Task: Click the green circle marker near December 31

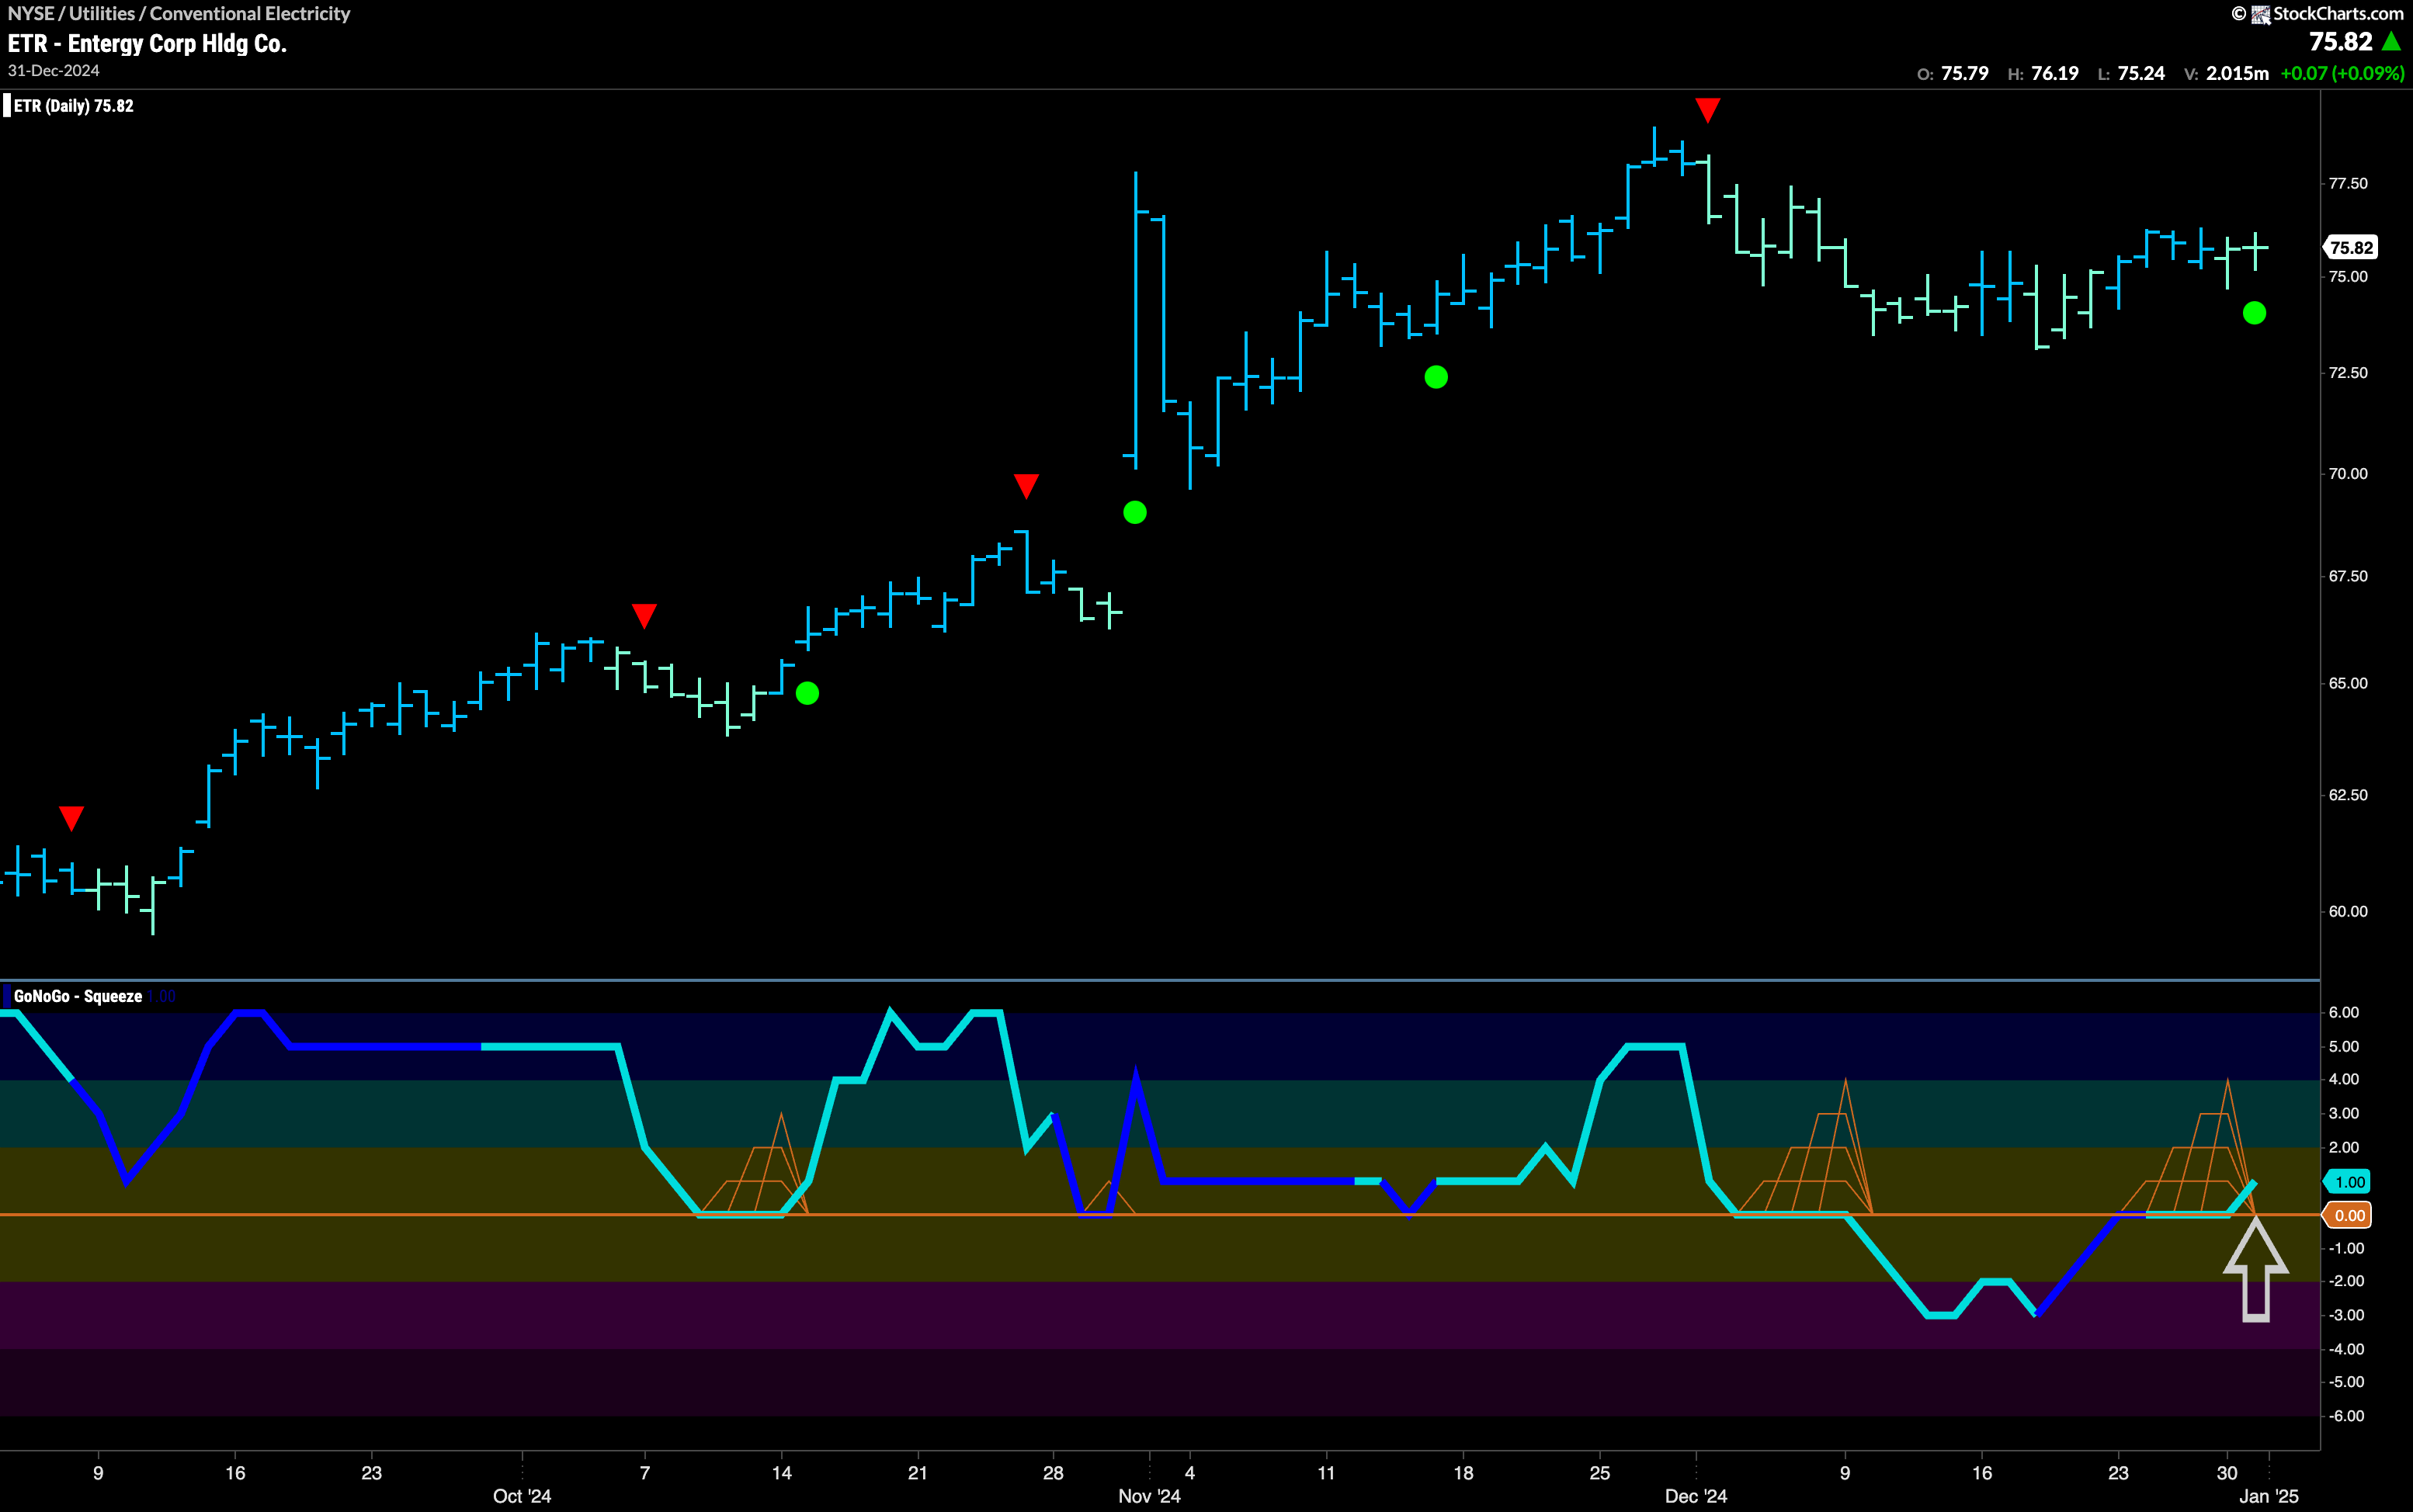Action: click(x=2254, y=313)
